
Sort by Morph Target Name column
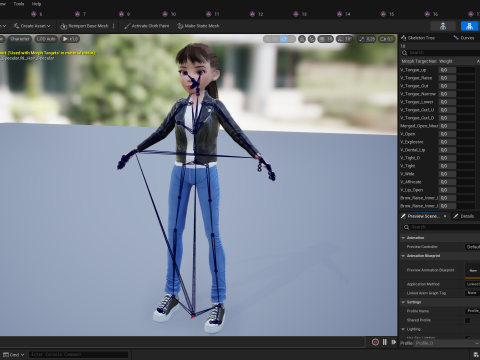[x=419, y=61]
